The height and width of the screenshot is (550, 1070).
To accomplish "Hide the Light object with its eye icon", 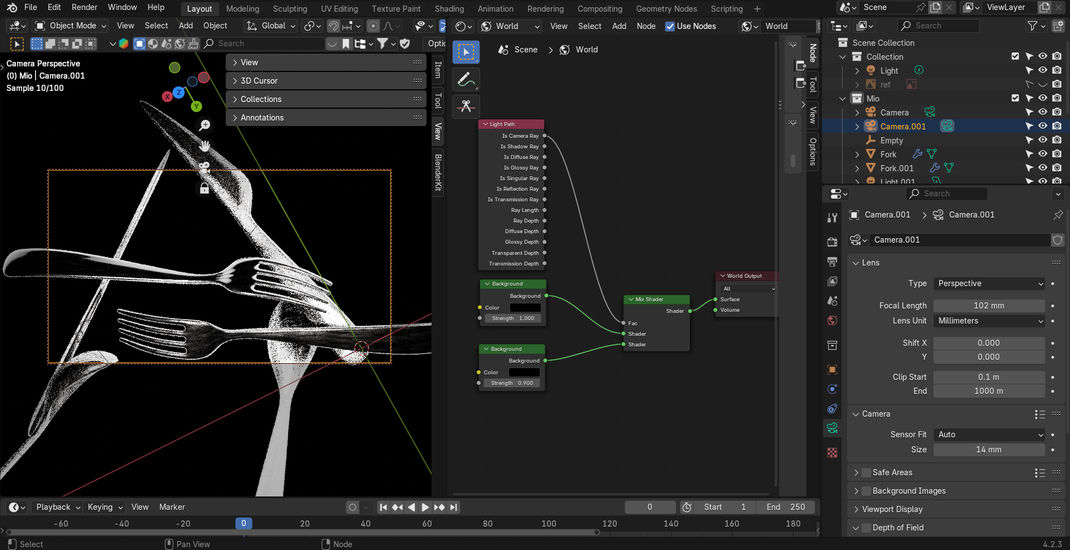I will pyautogui.click(x=1043, y=70).
